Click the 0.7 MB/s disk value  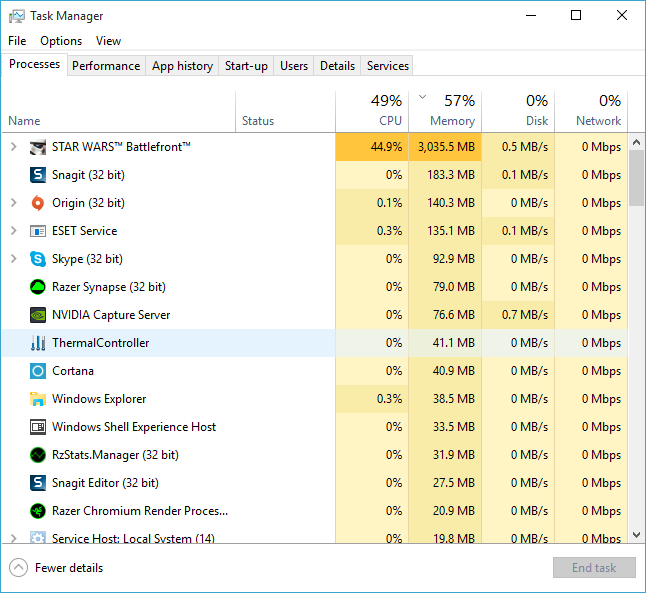point(525,315)
